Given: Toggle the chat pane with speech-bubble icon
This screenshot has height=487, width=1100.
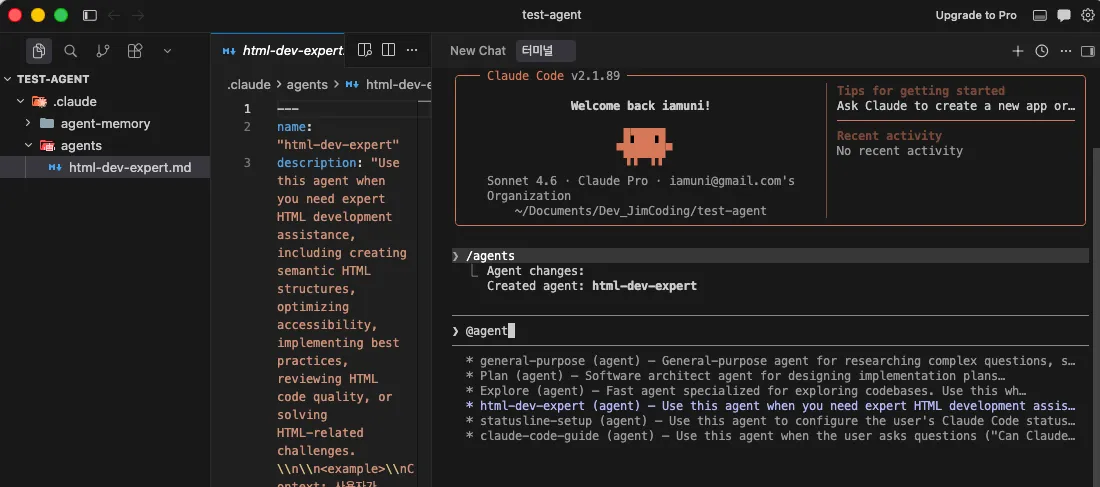Looking at the screenshot, I should click(x=1064, y=15).
